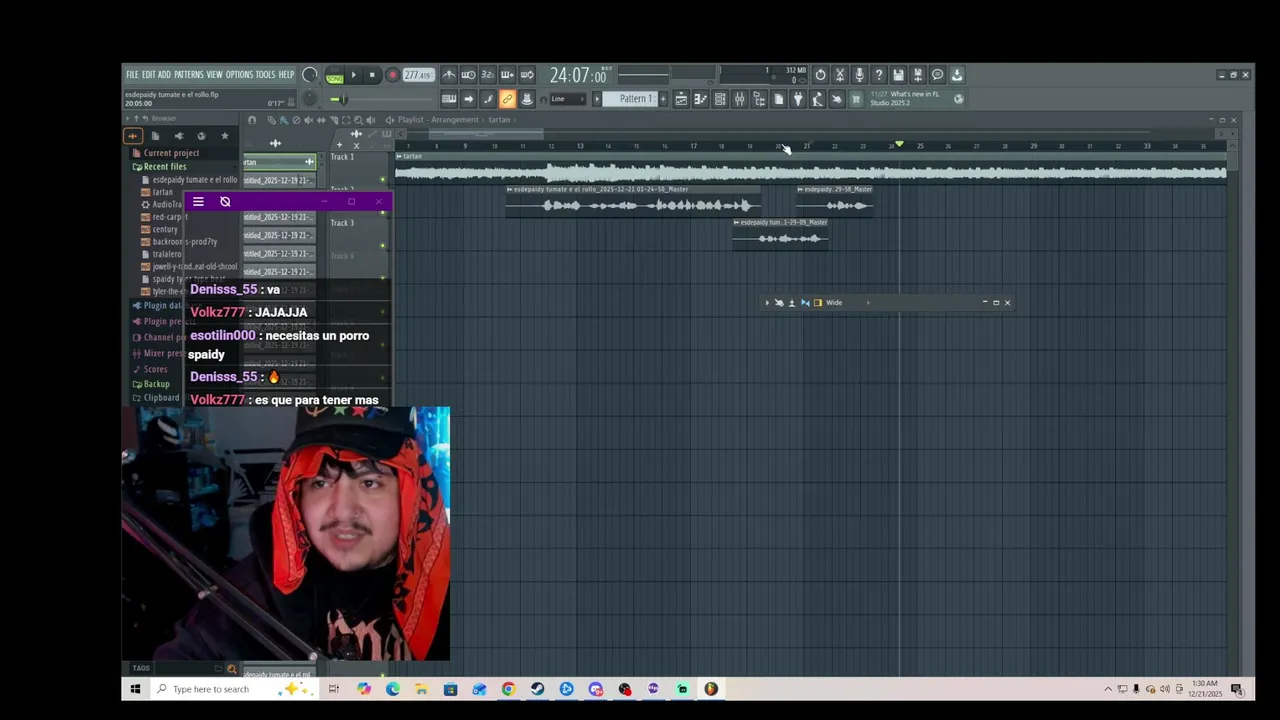Click the Windows Start button

pyautogui.click(x=135, y=689)
